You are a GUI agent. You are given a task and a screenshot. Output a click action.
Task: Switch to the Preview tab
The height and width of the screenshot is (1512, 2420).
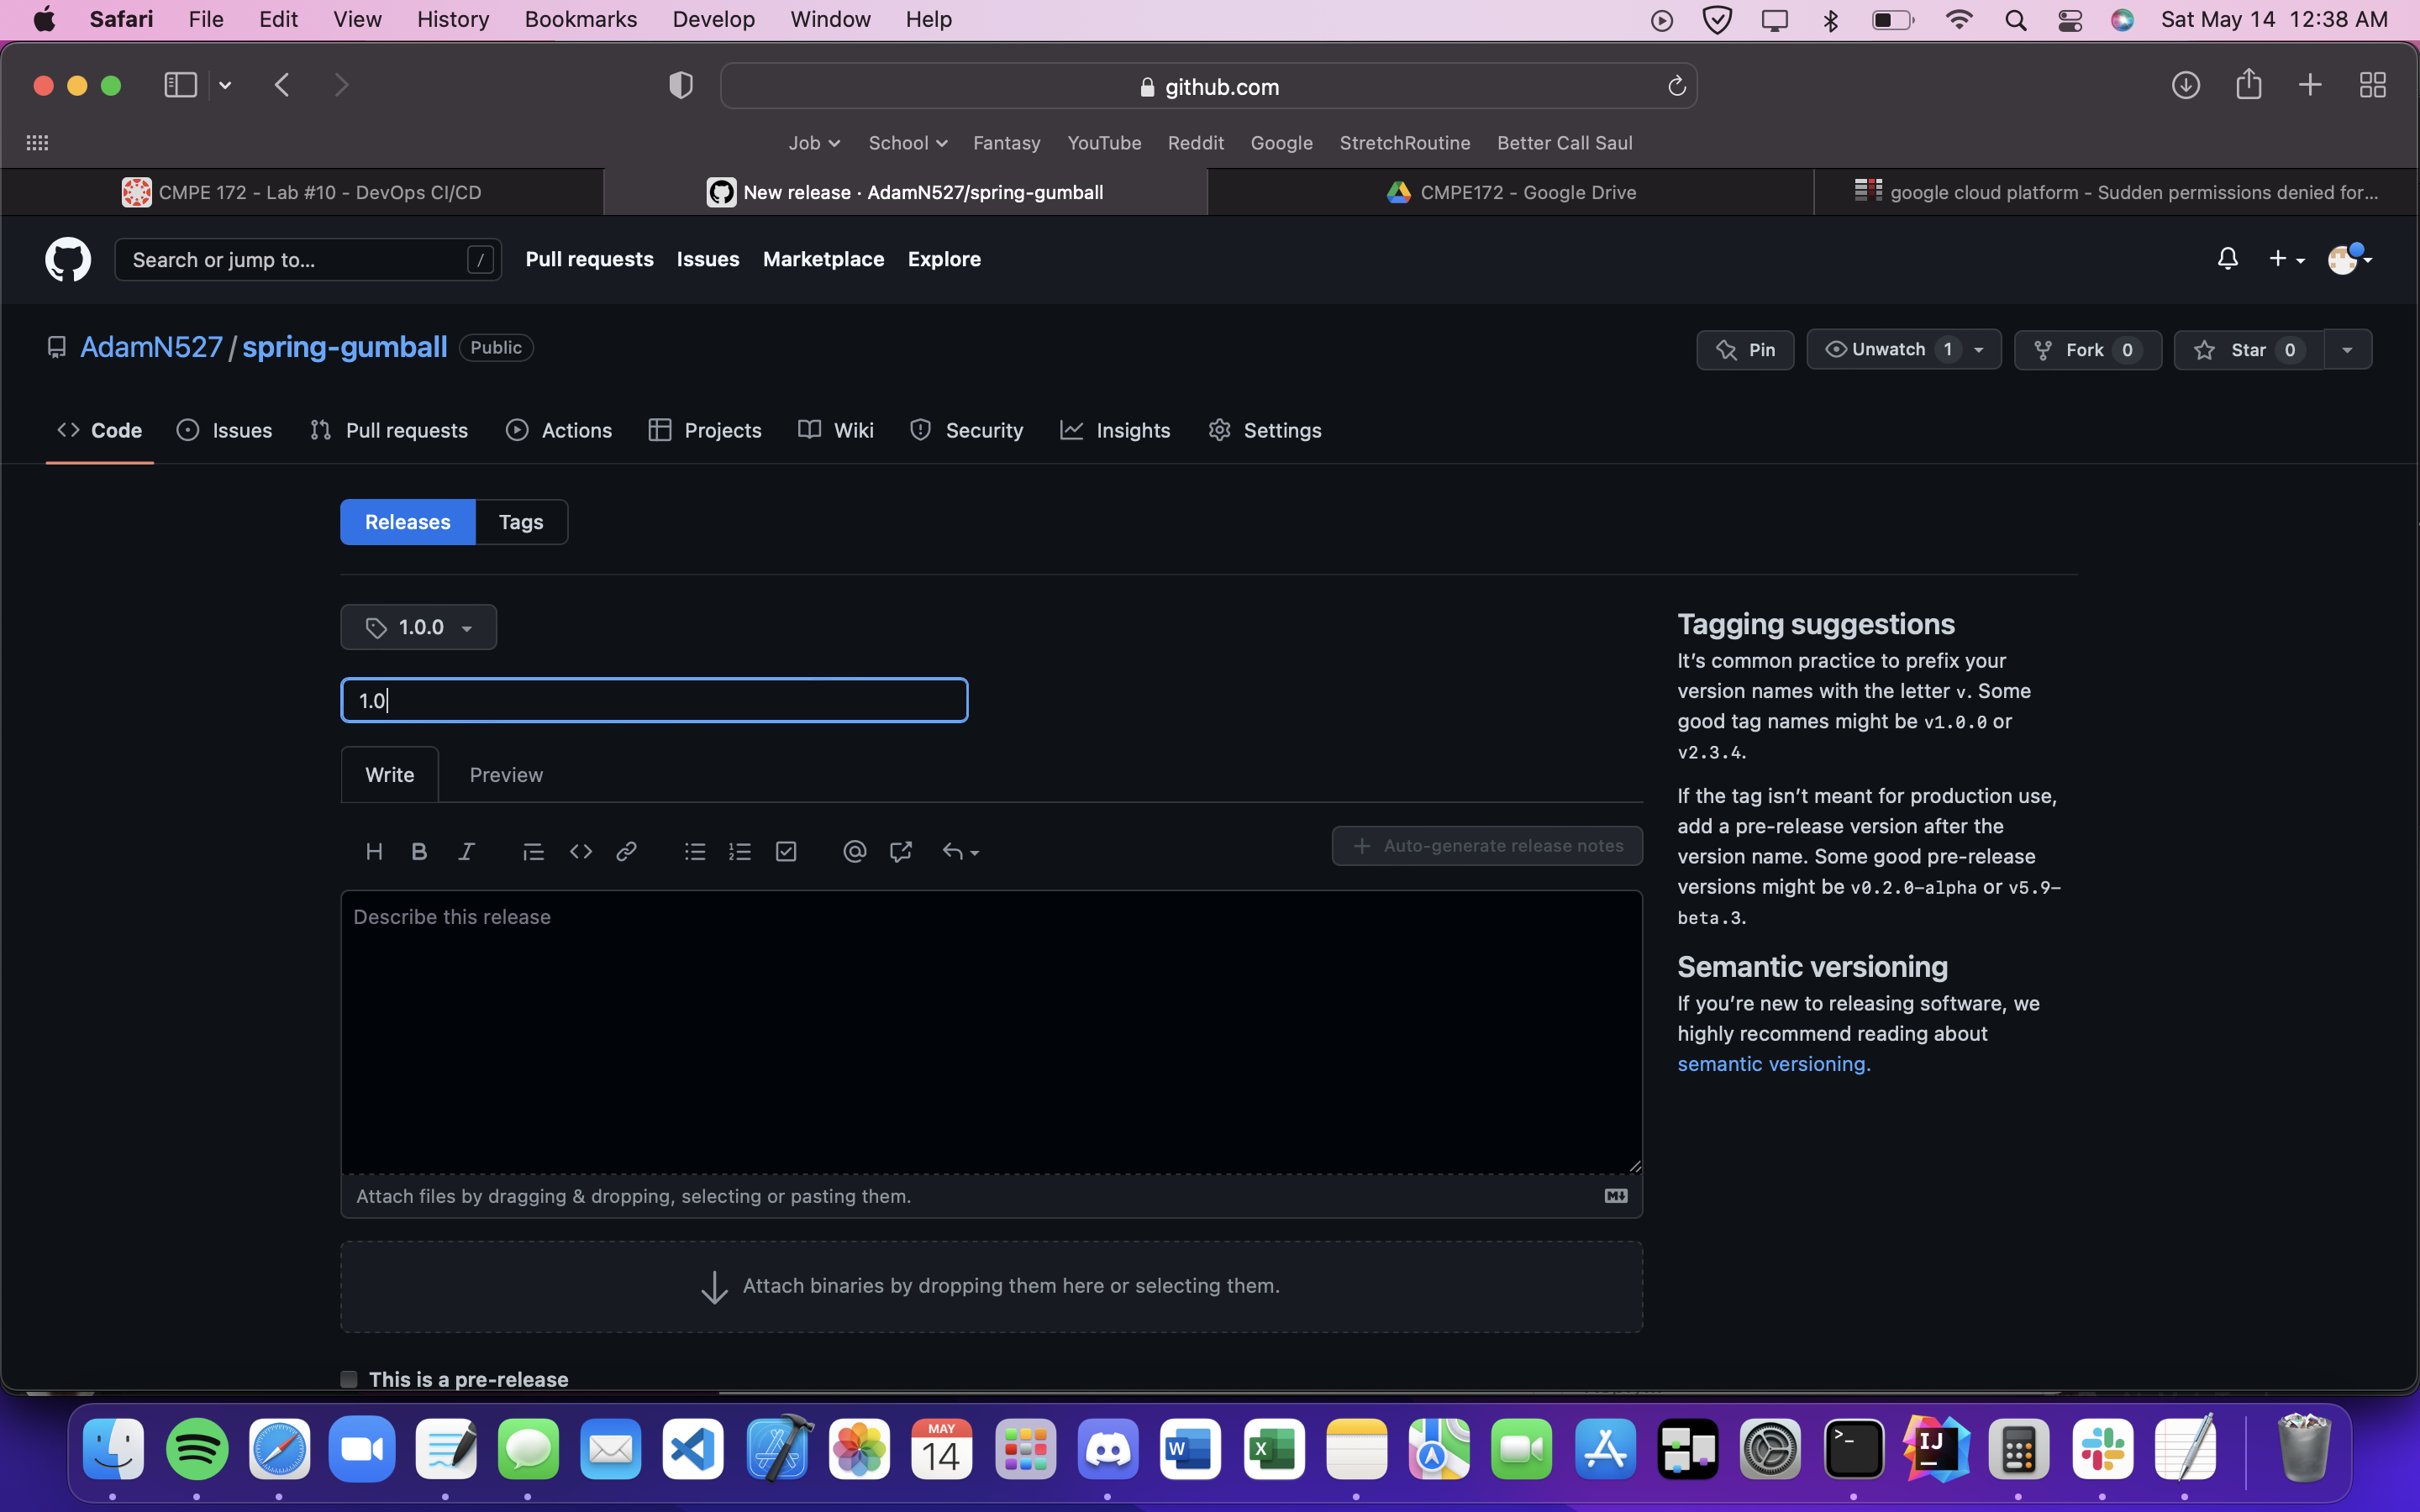click(506, 775)
